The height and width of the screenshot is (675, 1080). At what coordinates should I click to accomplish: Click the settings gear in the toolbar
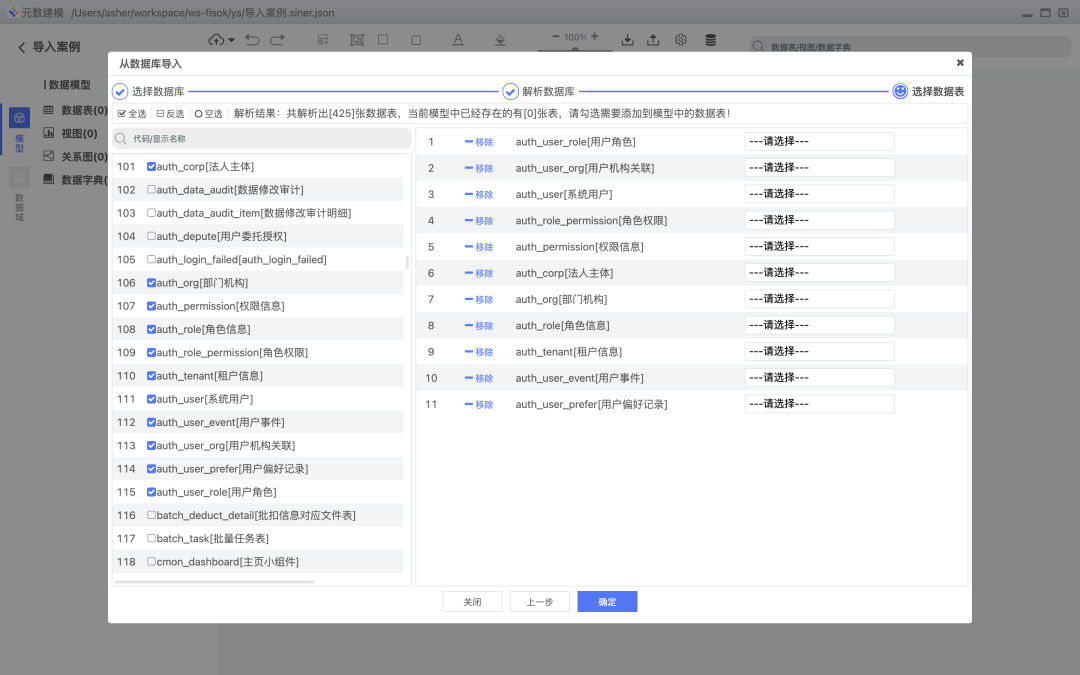(x=681, y=40)
